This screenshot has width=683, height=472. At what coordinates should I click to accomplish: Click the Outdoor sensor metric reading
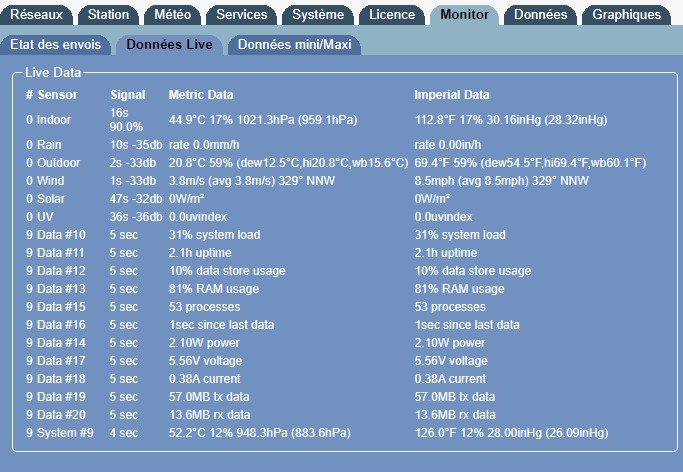(288, 163)
